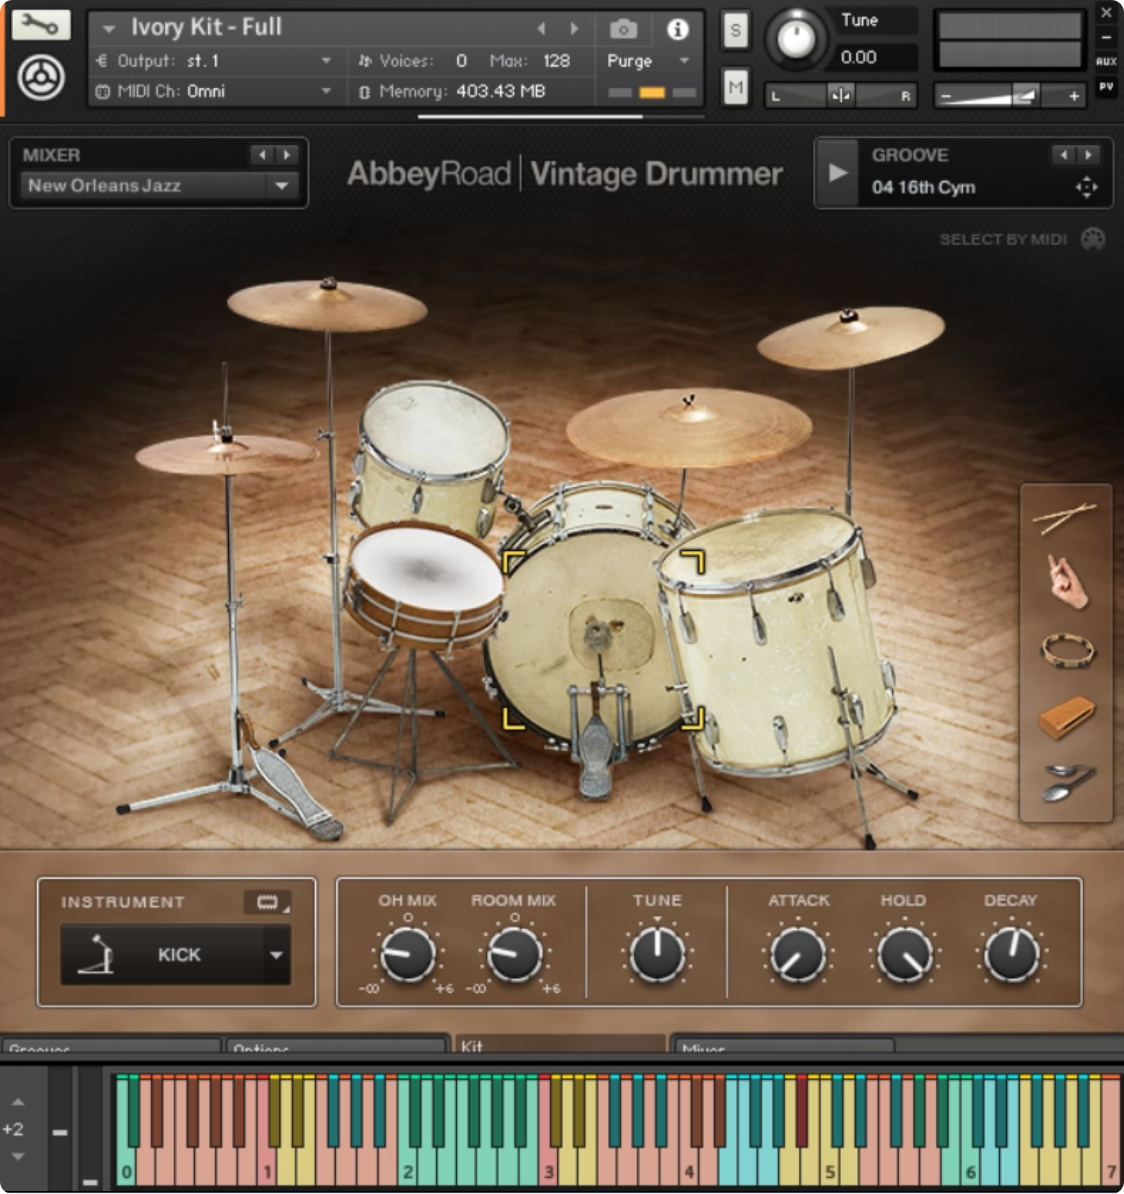The width and height of the screenshot is (1124, 1194).
Task: Open the instrument info icon
Action: tap(677, 30)
